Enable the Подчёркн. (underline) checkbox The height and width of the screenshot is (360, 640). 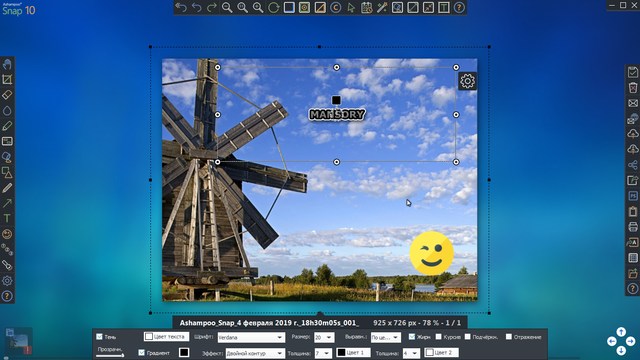tap(468, 337)
